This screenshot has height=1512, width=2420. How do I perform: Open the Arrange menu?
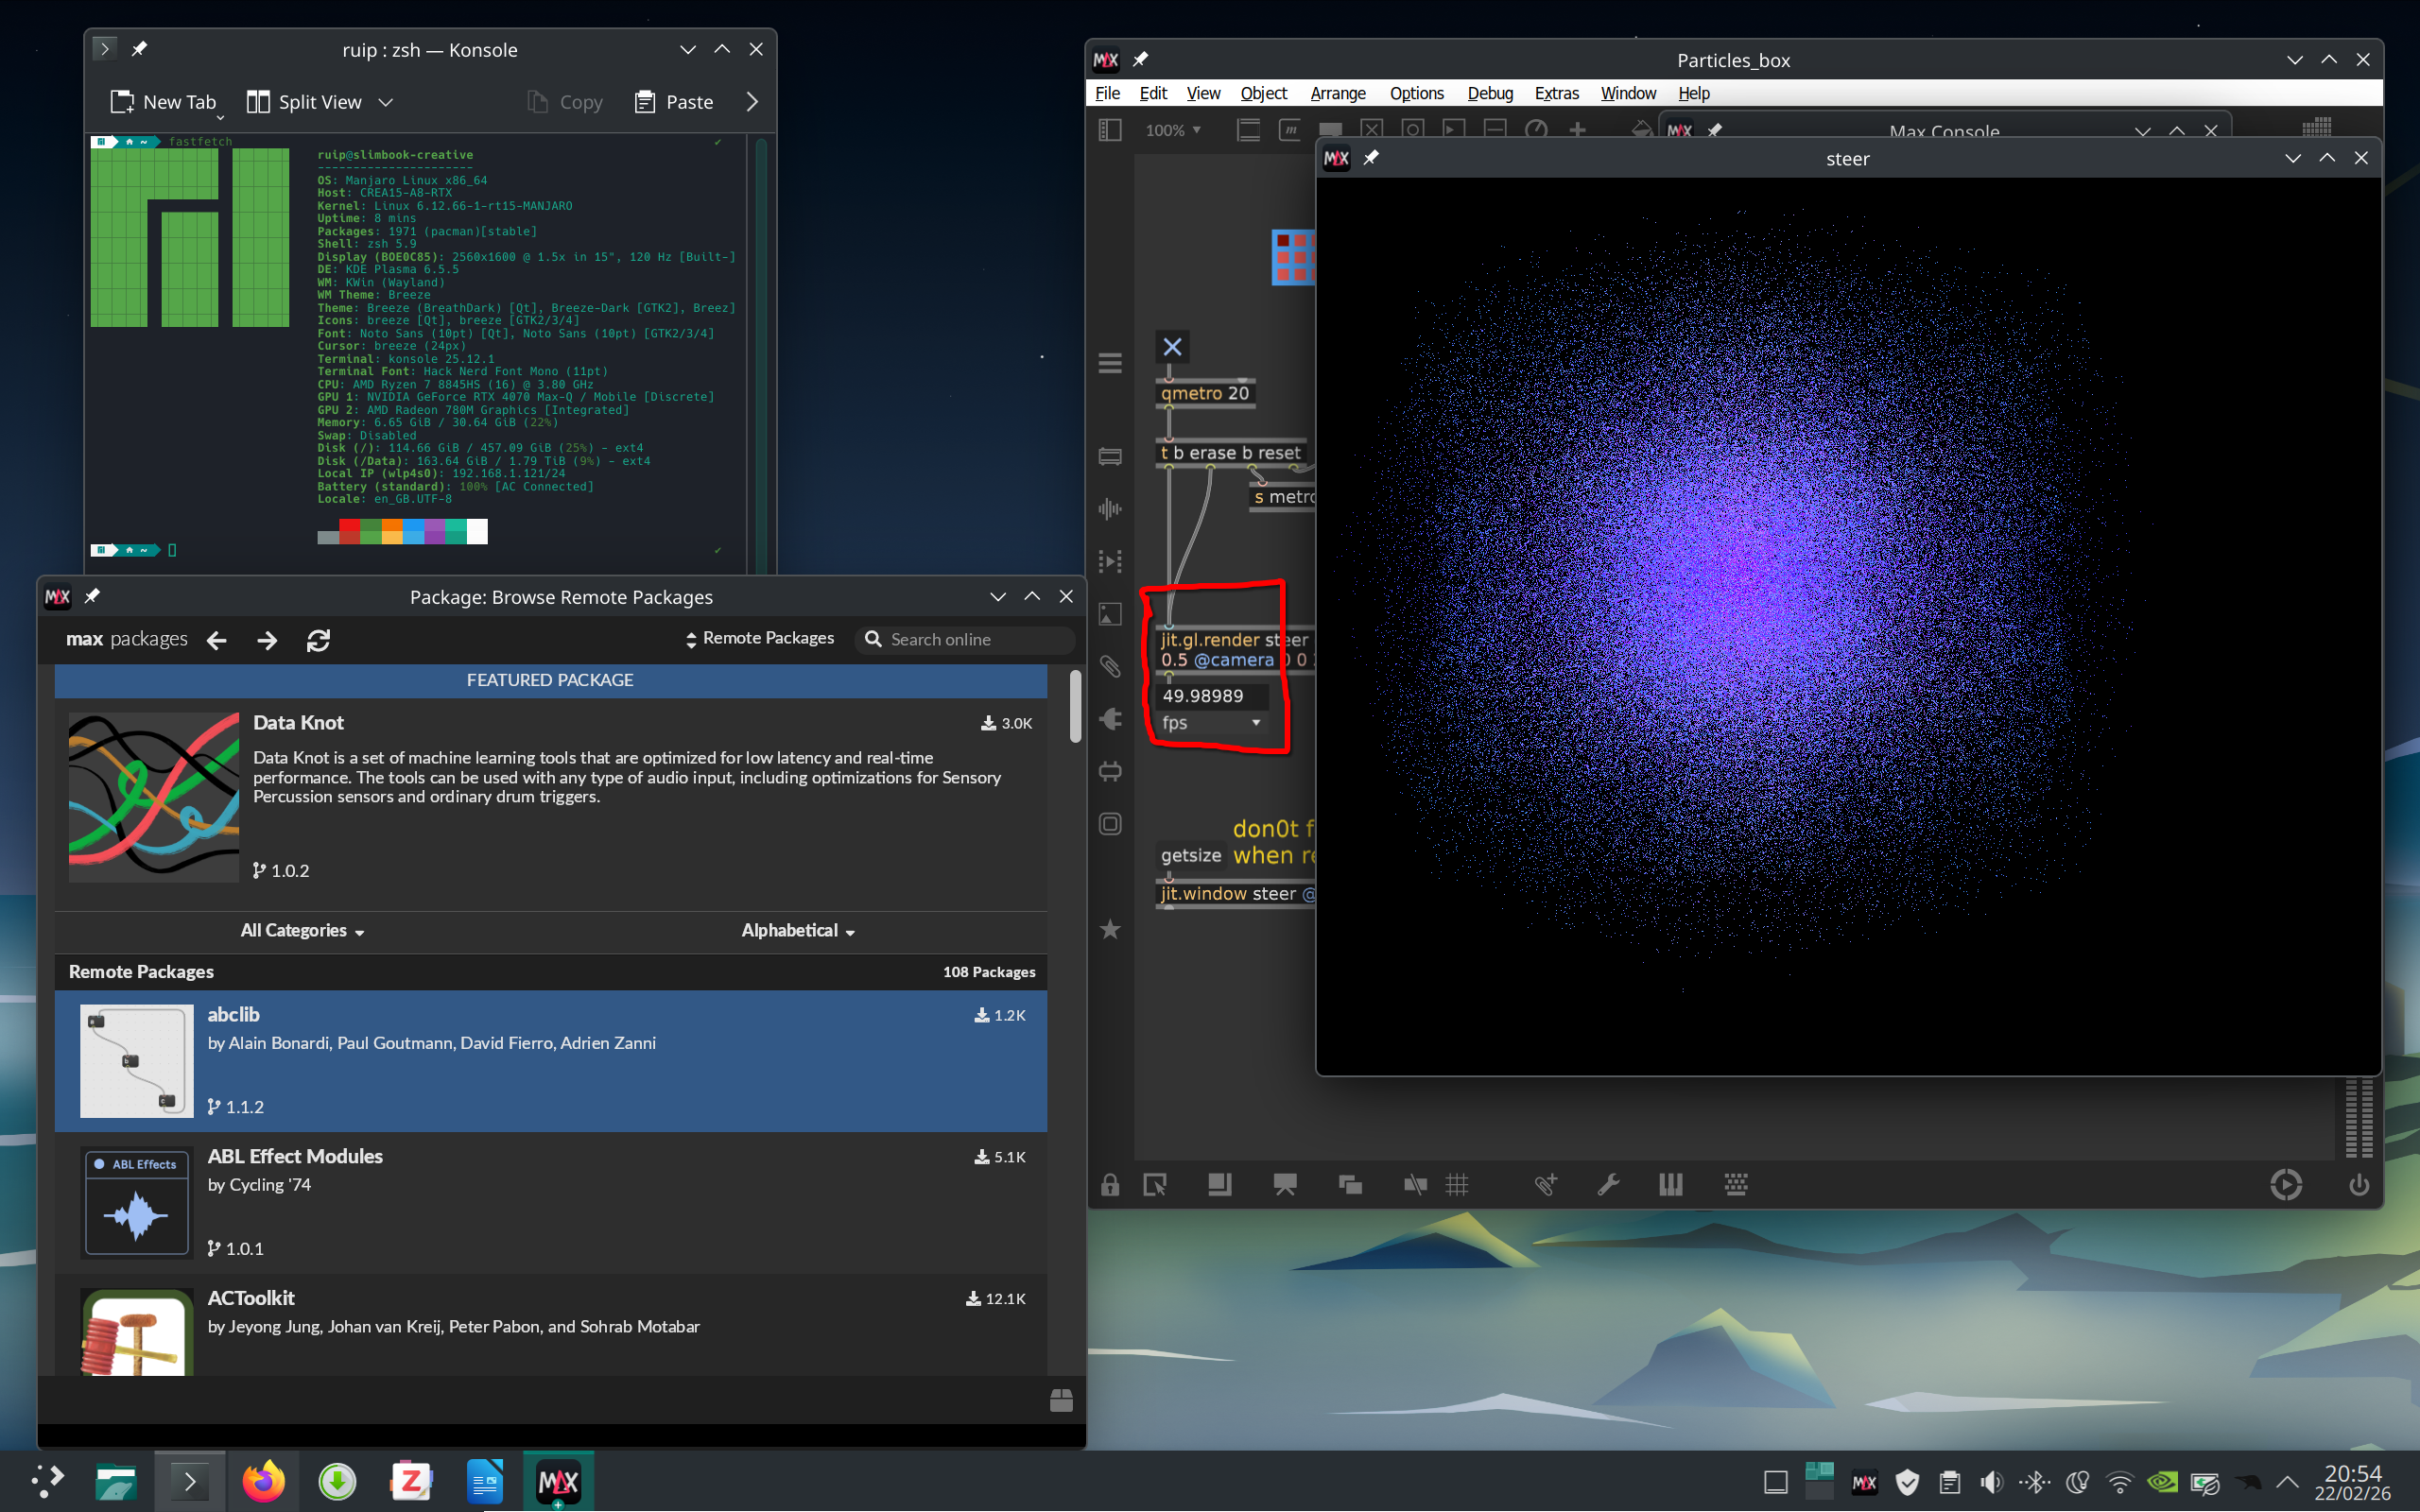click(1337, 93)
